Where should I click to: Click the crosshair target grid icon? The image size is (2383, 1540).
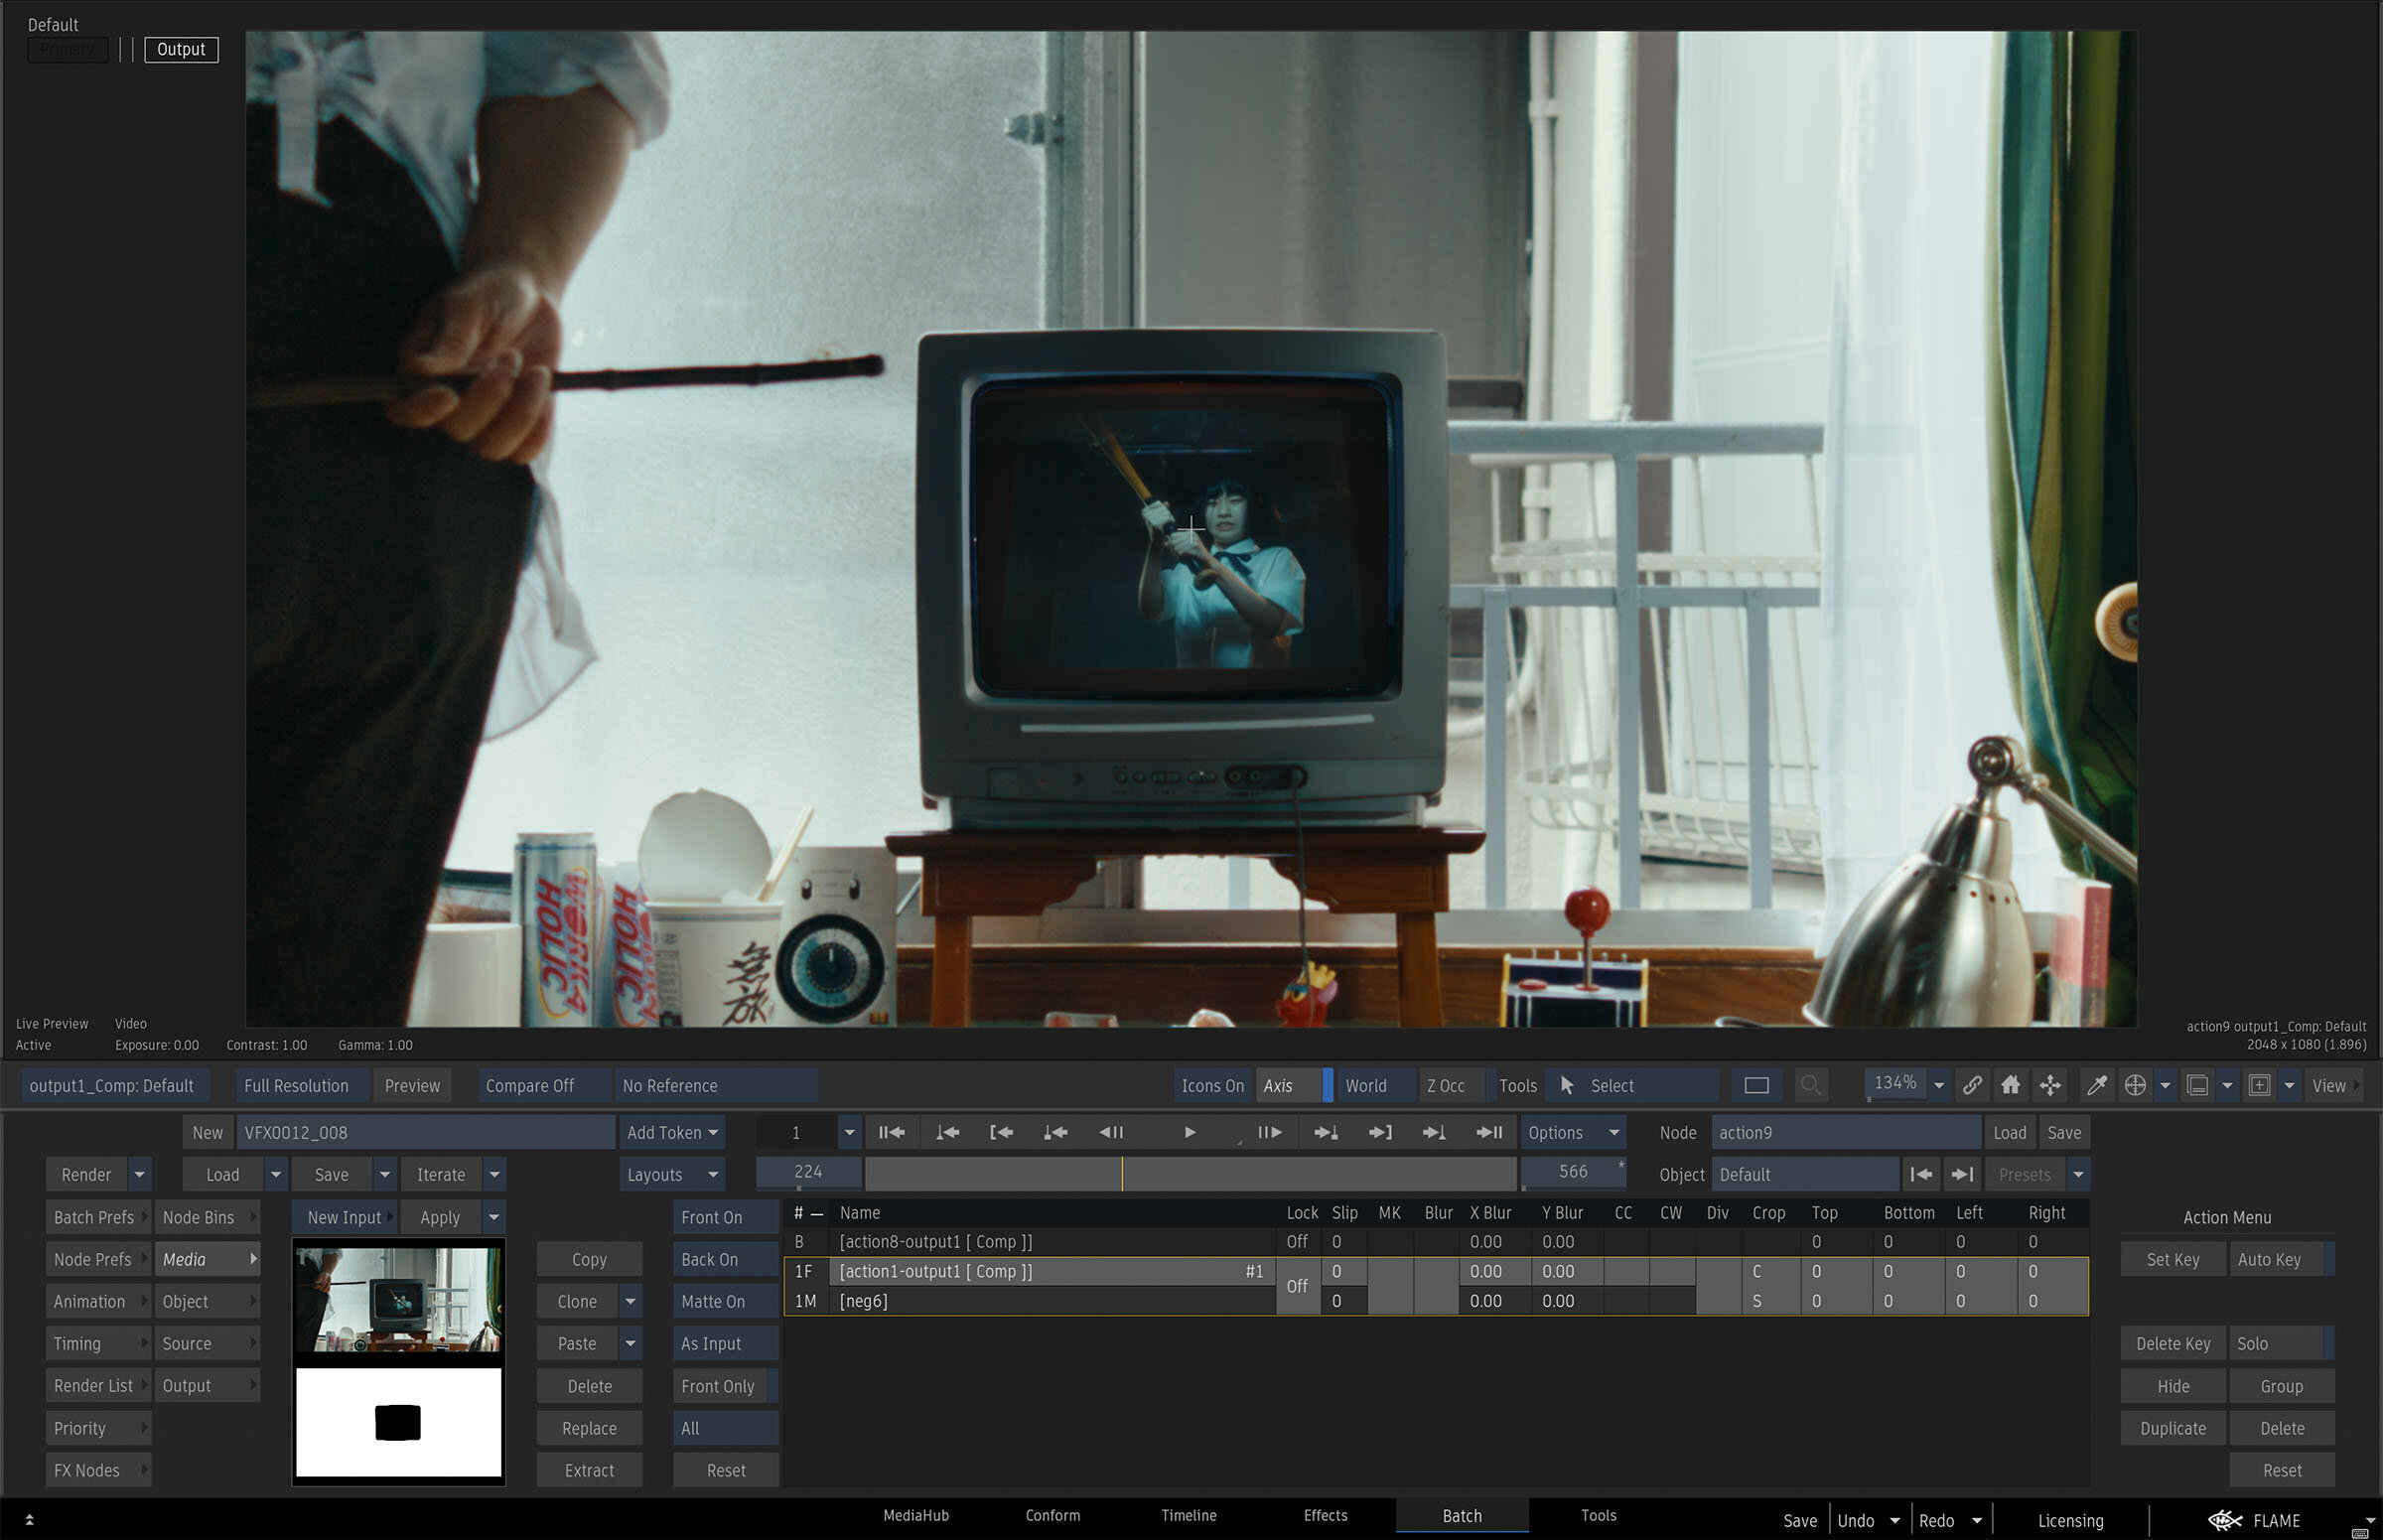(x=2135, y=1085)
